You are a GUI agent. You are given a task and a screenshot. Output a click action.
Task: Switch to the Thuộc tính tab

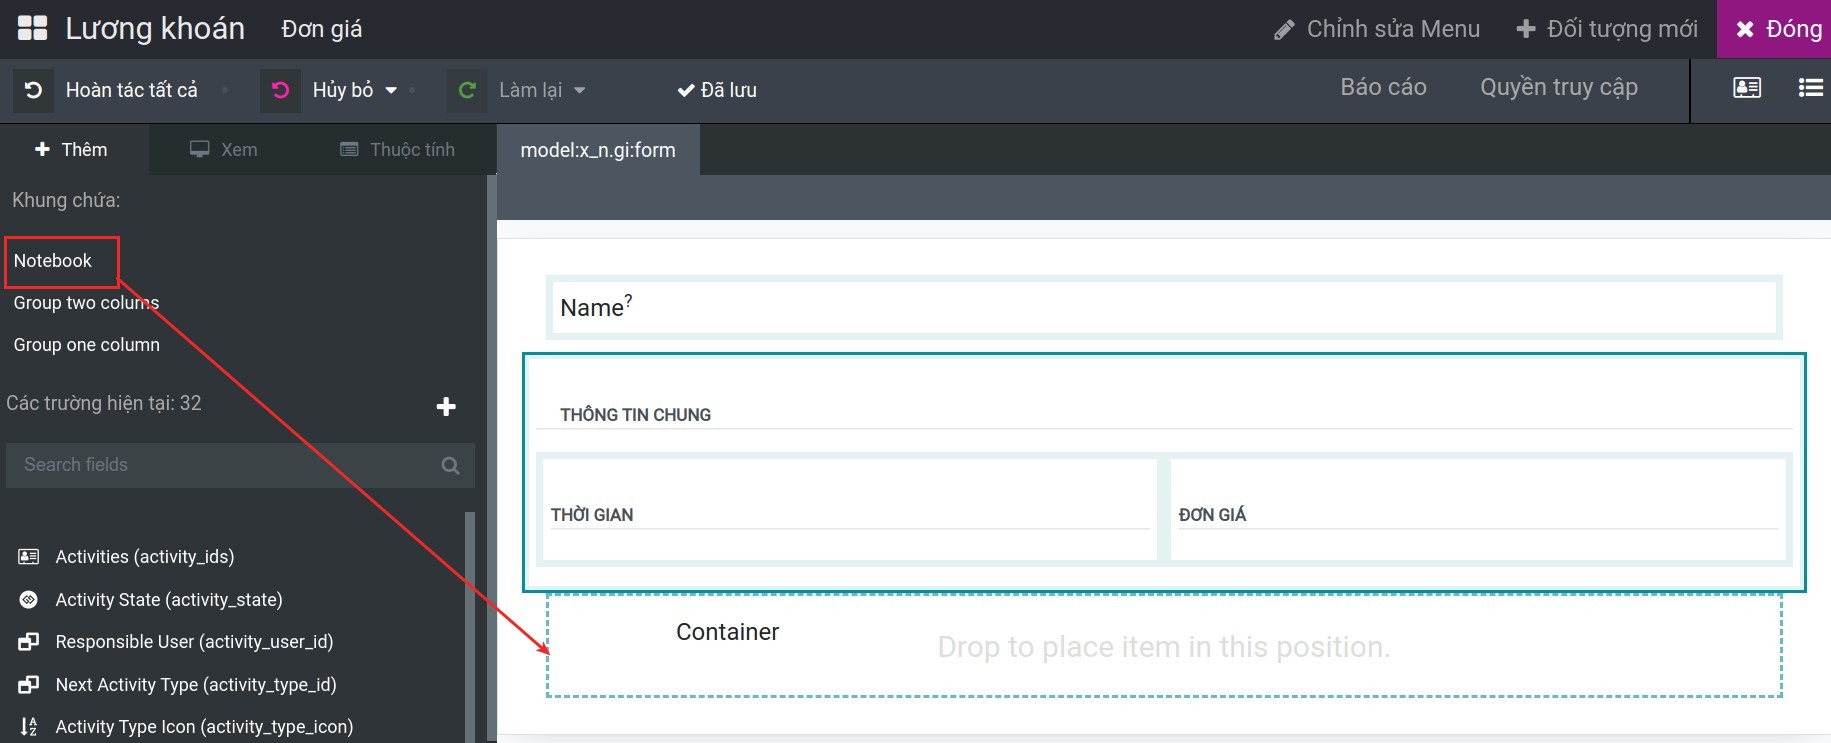(398, 150)
